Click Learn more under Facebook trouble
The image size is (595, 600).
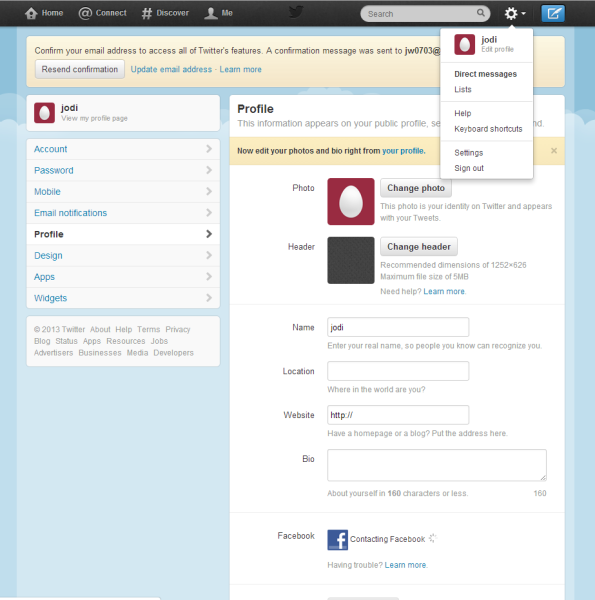click(405, 565)
